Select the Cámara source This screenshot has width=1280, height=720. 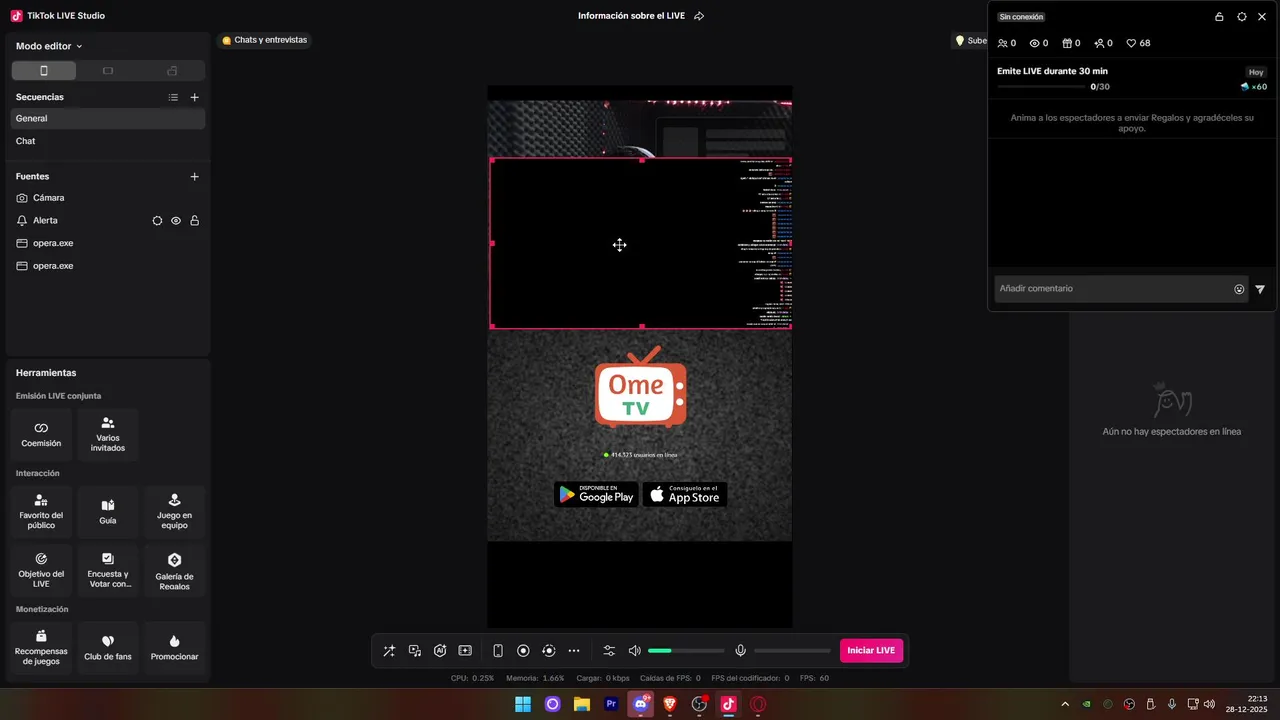[108, 198]
